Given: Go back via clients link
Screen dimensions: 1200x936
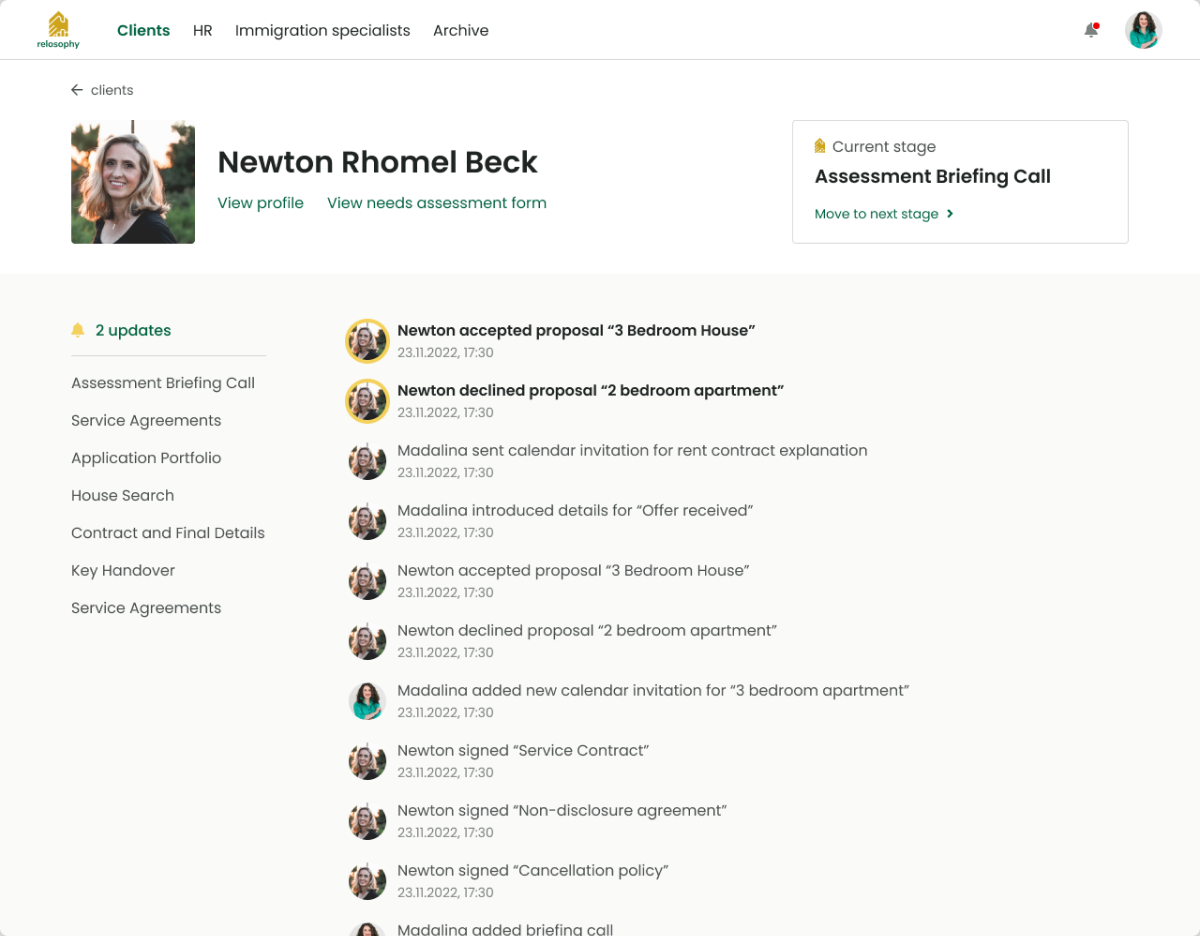Looking at the screenshot, I should 112,90.
